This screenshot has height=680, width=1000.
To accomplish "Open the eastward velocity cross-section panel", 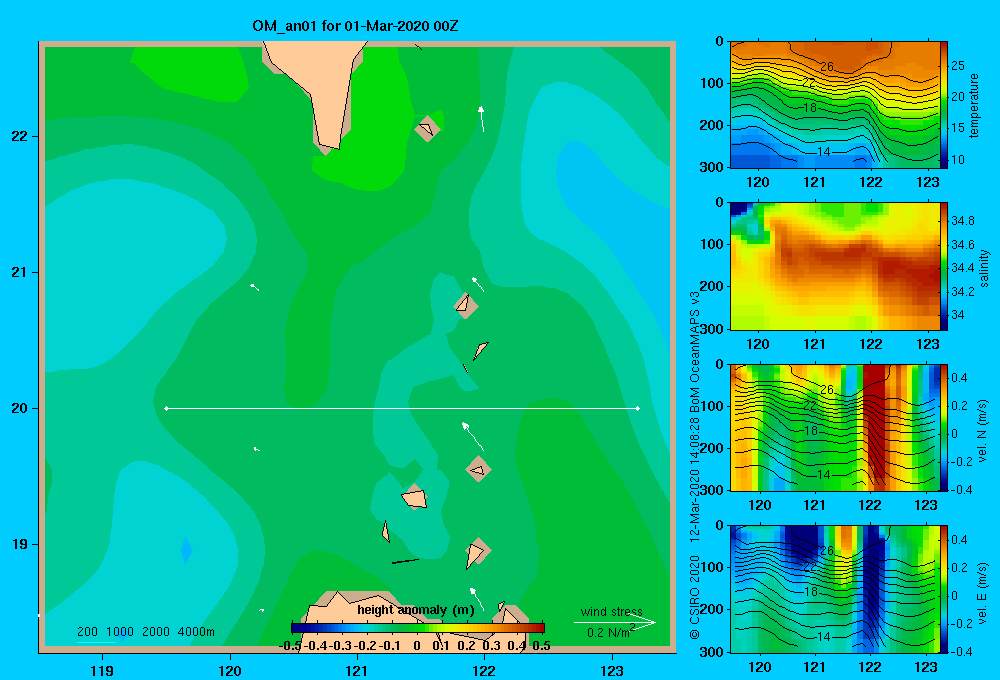I will (835, 589).
